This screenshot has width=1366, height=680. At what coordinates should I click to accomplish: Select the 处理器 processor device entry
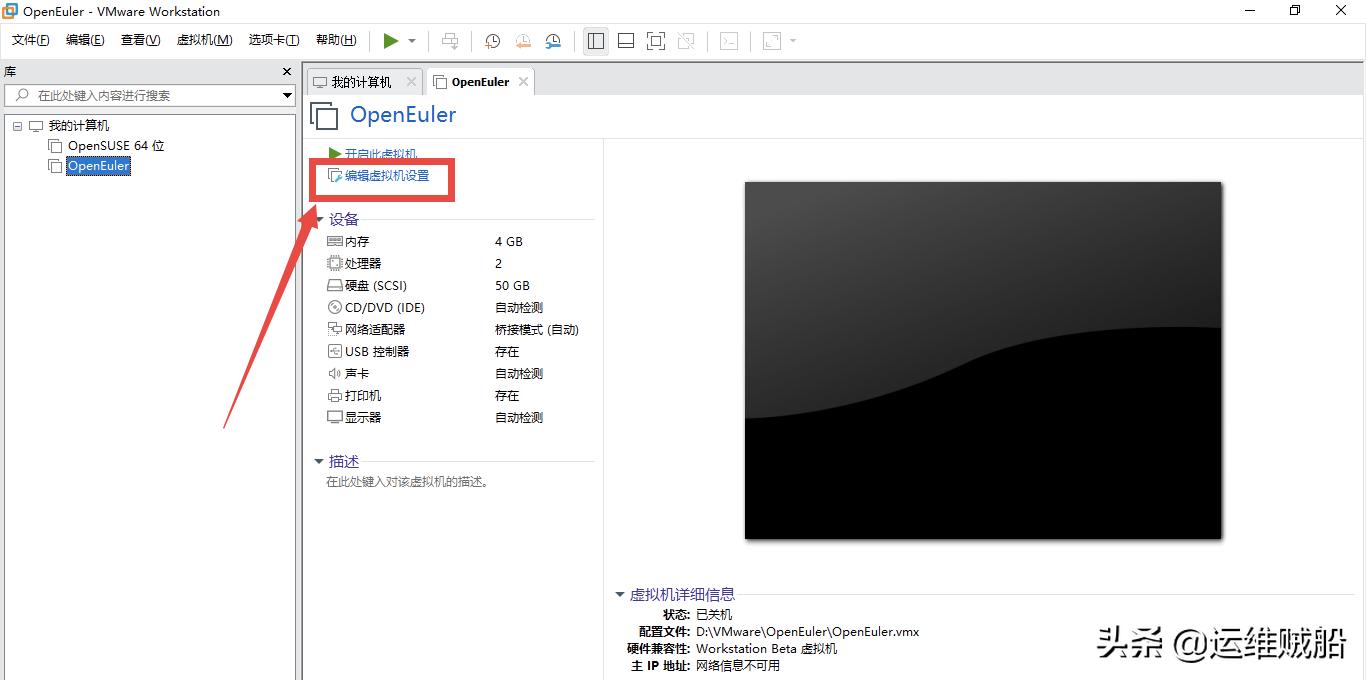(x=360, y=263)
